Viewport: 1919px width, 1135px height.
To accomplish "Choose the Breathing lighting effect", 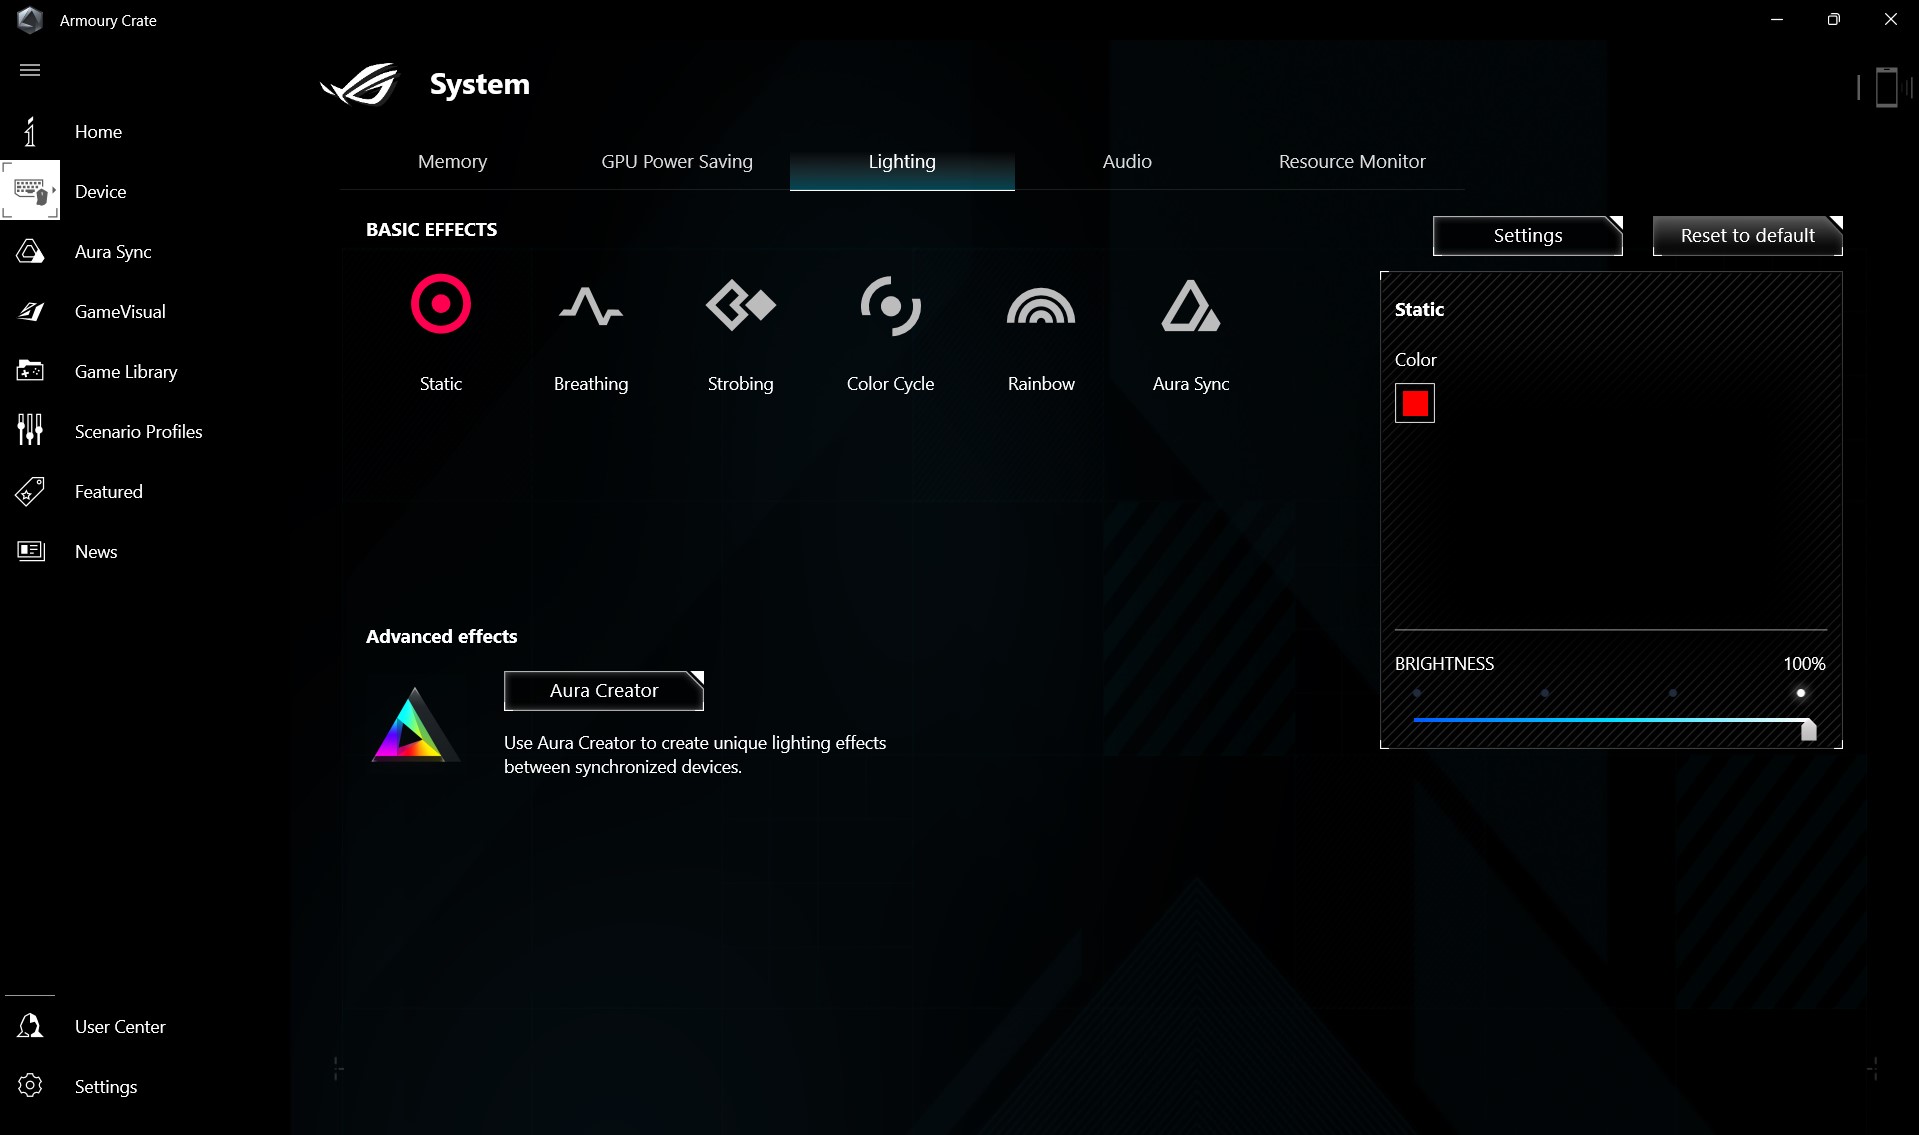I will point(590,306).
